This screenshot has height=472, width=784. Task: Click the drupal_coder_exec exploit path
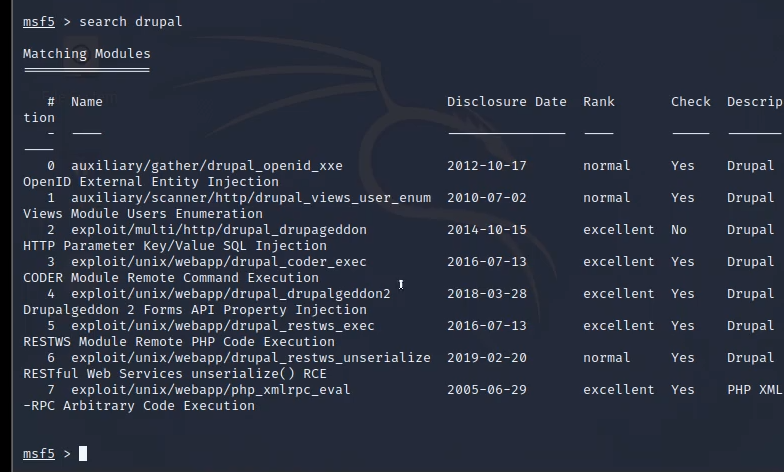219,262
